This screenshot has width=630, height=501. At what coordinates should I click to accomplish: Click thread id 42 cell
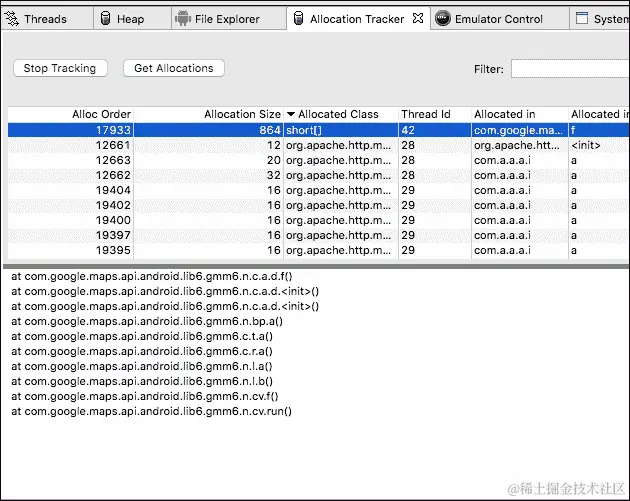(435, 130)
